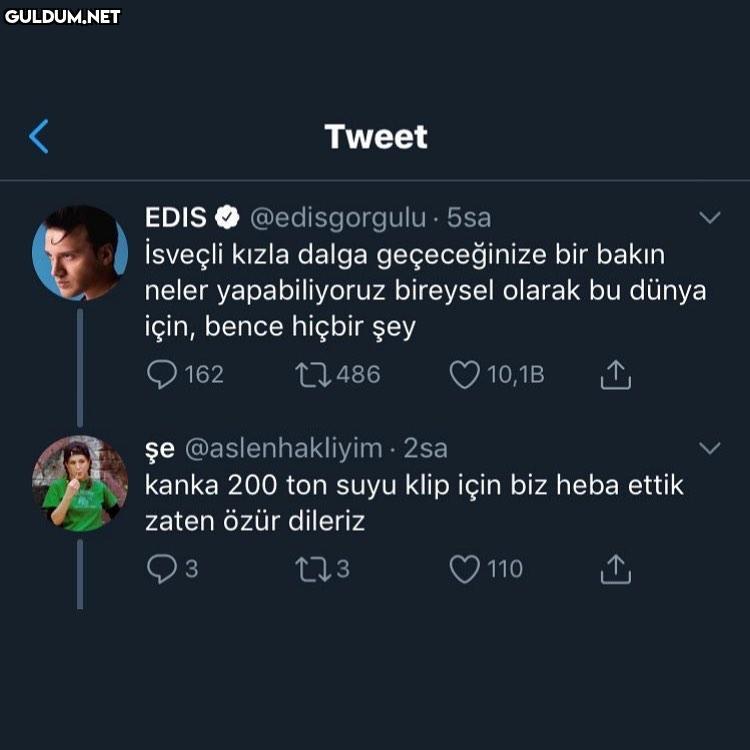Reply to the aslenhakliyim tweet
The image size is (750, 750).
pyautogui.click(x=162, y=569)
